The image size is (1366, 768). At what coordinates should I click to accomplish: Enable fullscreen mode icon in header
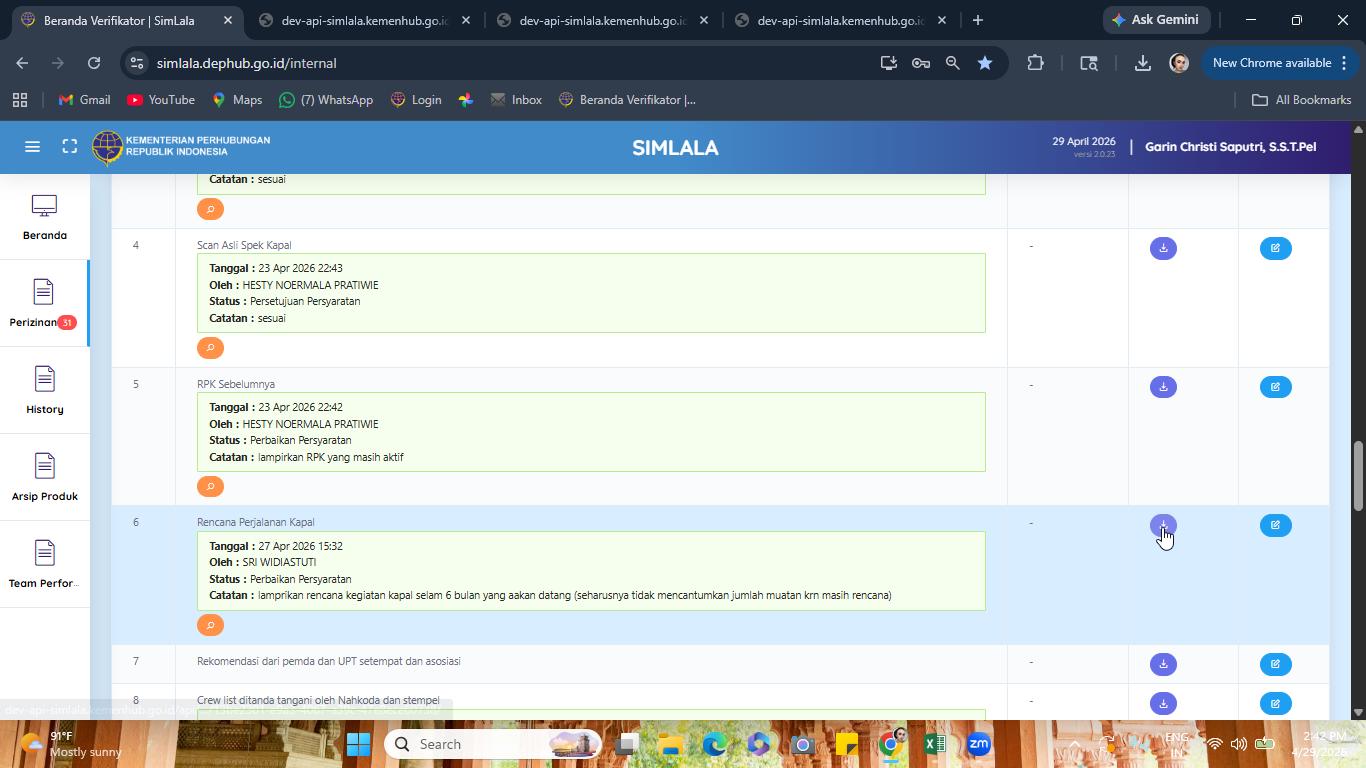69,147
